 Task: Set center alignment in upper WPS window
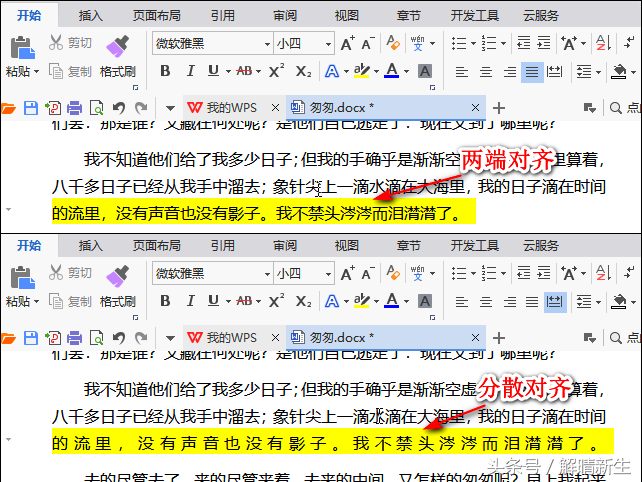click(486, 72)
